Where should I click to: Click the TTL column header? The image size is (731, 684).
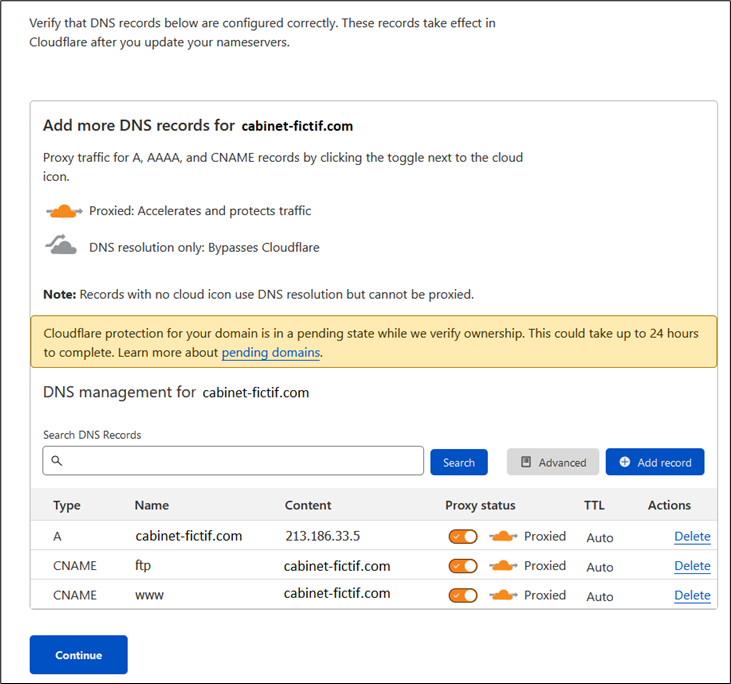point(594,505)
